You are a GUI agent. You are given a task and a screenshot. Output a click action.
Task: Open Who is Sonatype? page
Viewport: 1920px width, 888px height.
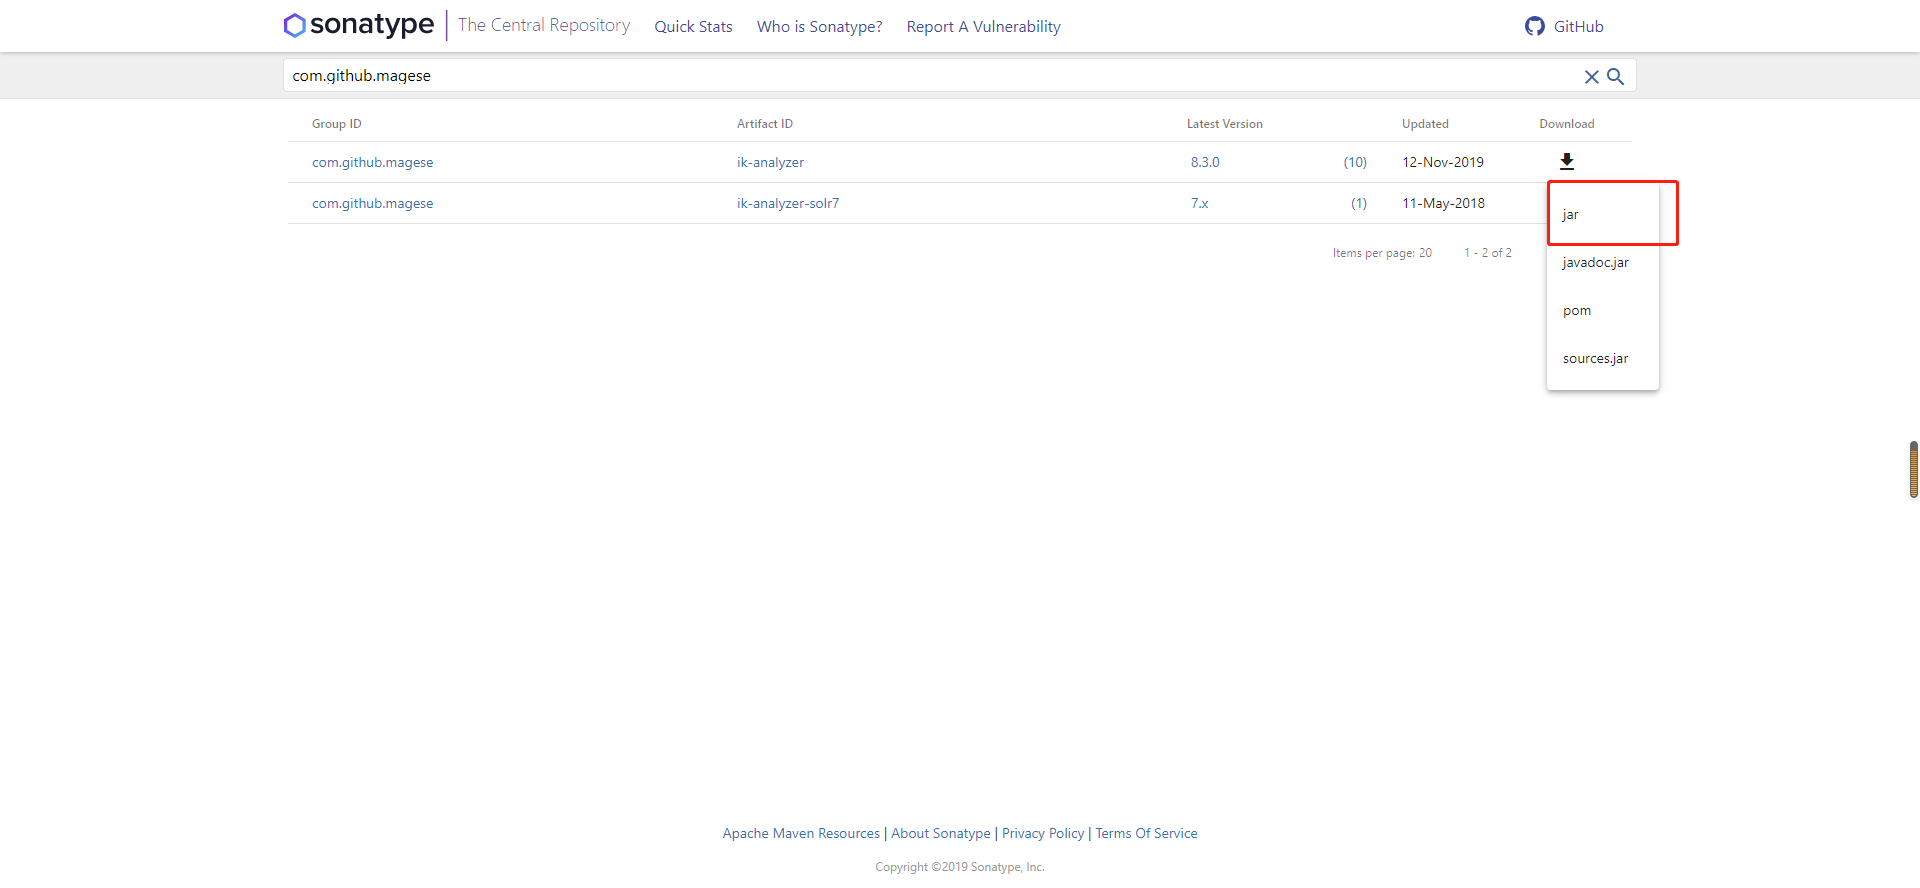[x=819, y=27]
